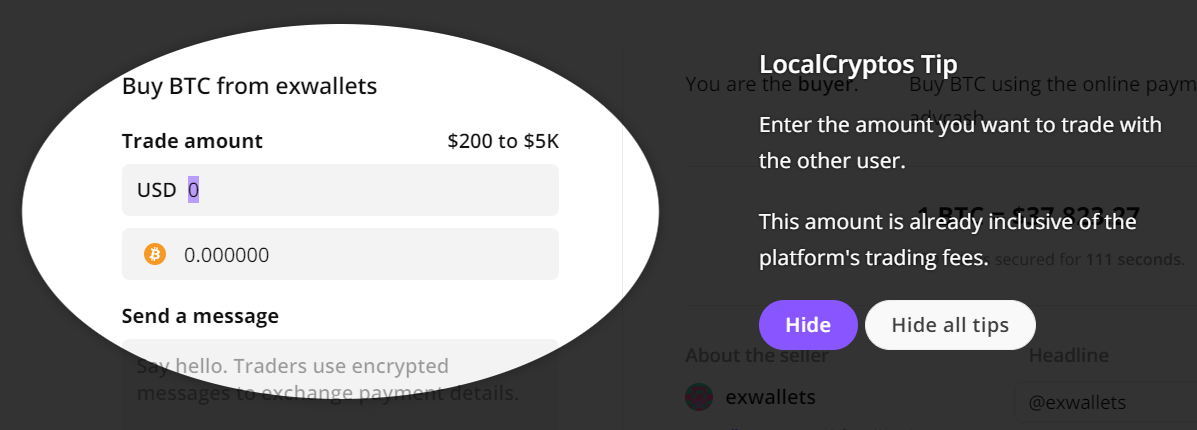Click the exwallets seller avatar icon
Image resolution: width=1197 pixels, height=430 pixels.
pyautogui.click(x=698, y=397)
